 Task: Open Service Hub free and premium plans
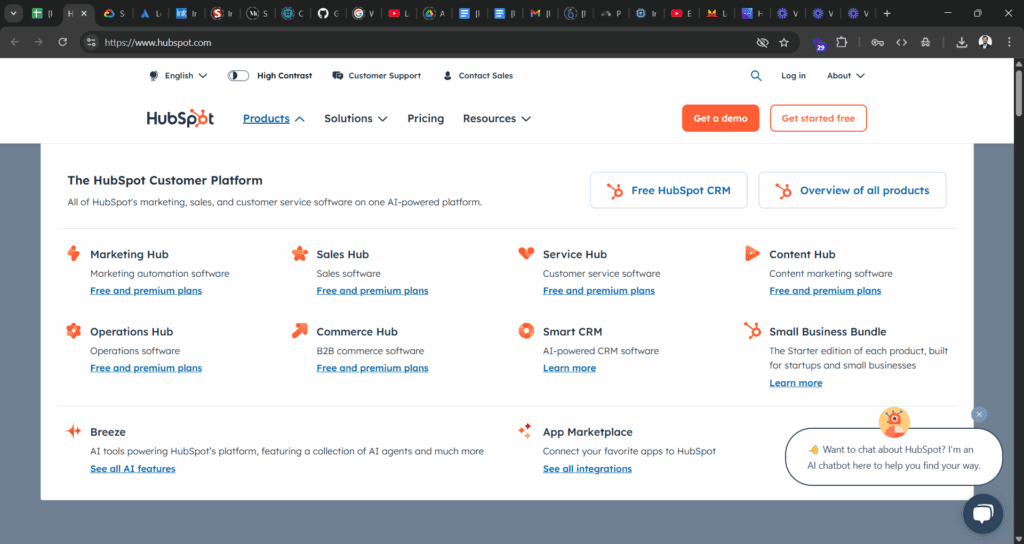[599, 291]
